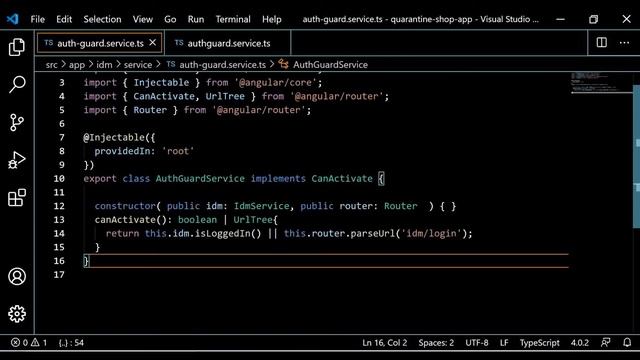Show errors and warnings in status bar
The height and width of the screenshot is (360, 640).
click(29, 342)
